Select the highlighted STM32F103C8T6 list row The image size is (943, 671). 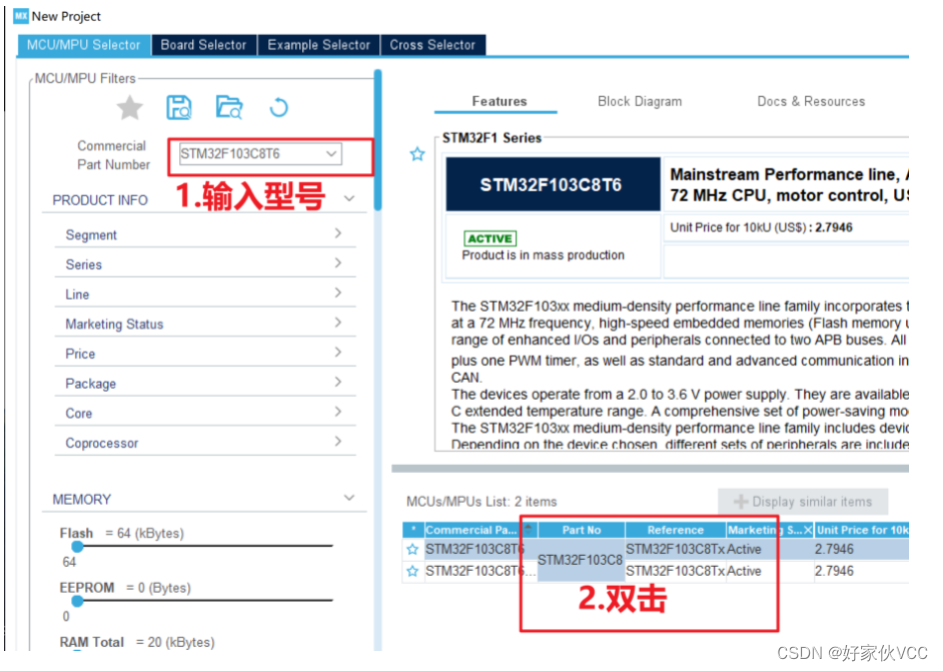point(656,549)
